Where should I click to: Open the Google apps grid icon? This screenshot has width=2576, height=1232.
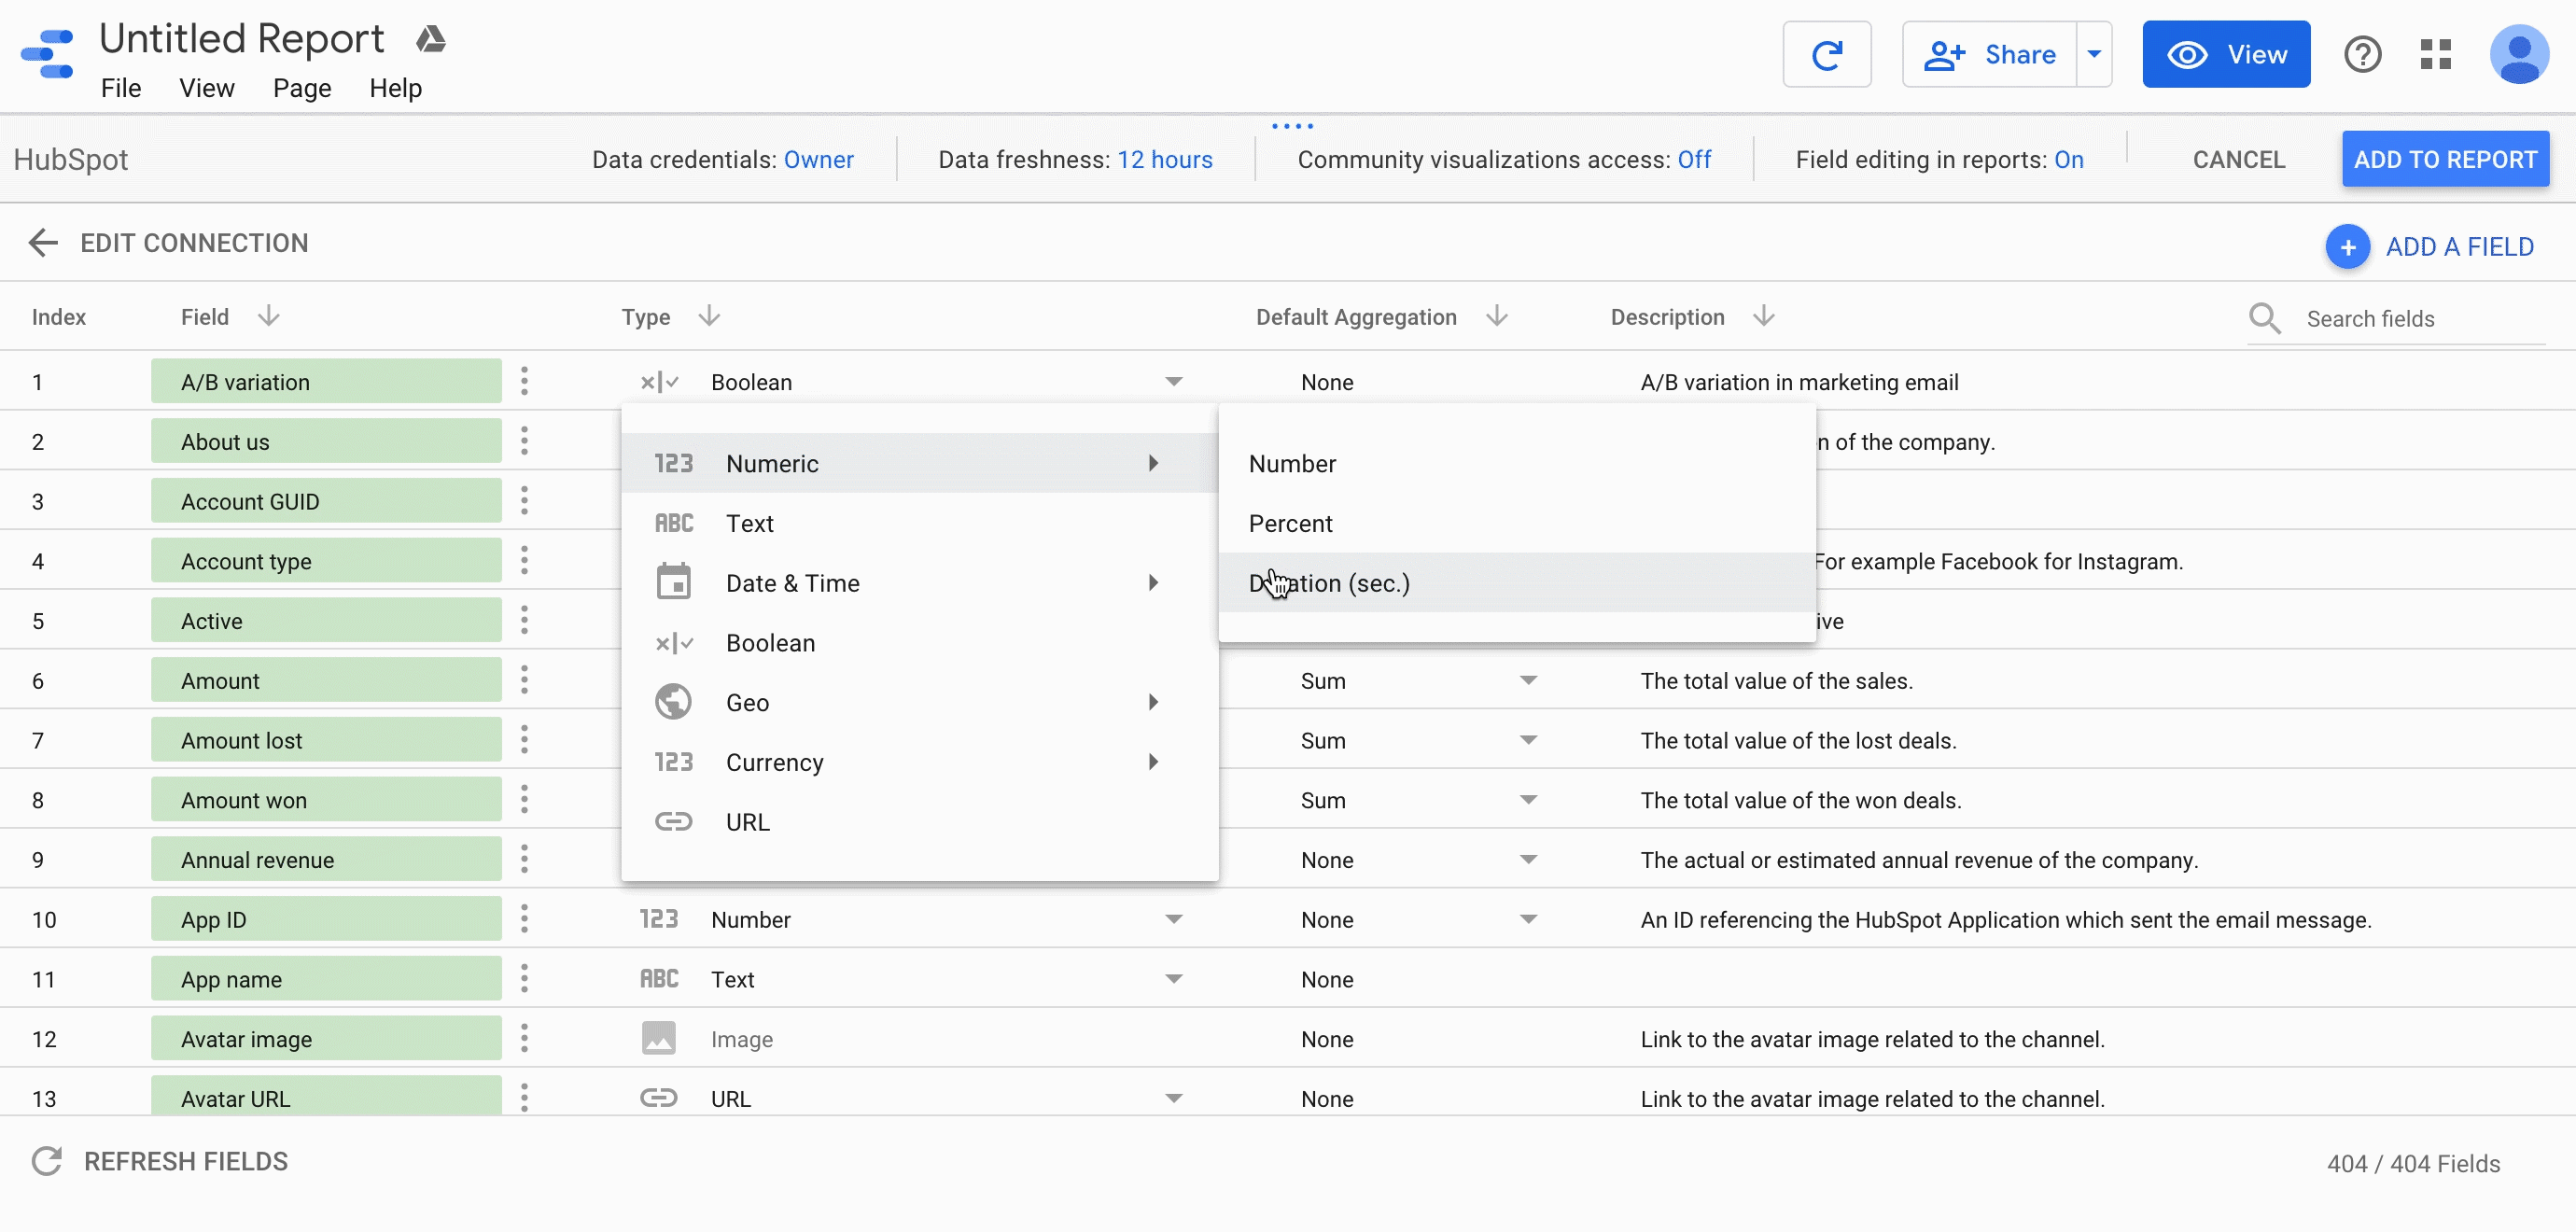pos(2435,54)
